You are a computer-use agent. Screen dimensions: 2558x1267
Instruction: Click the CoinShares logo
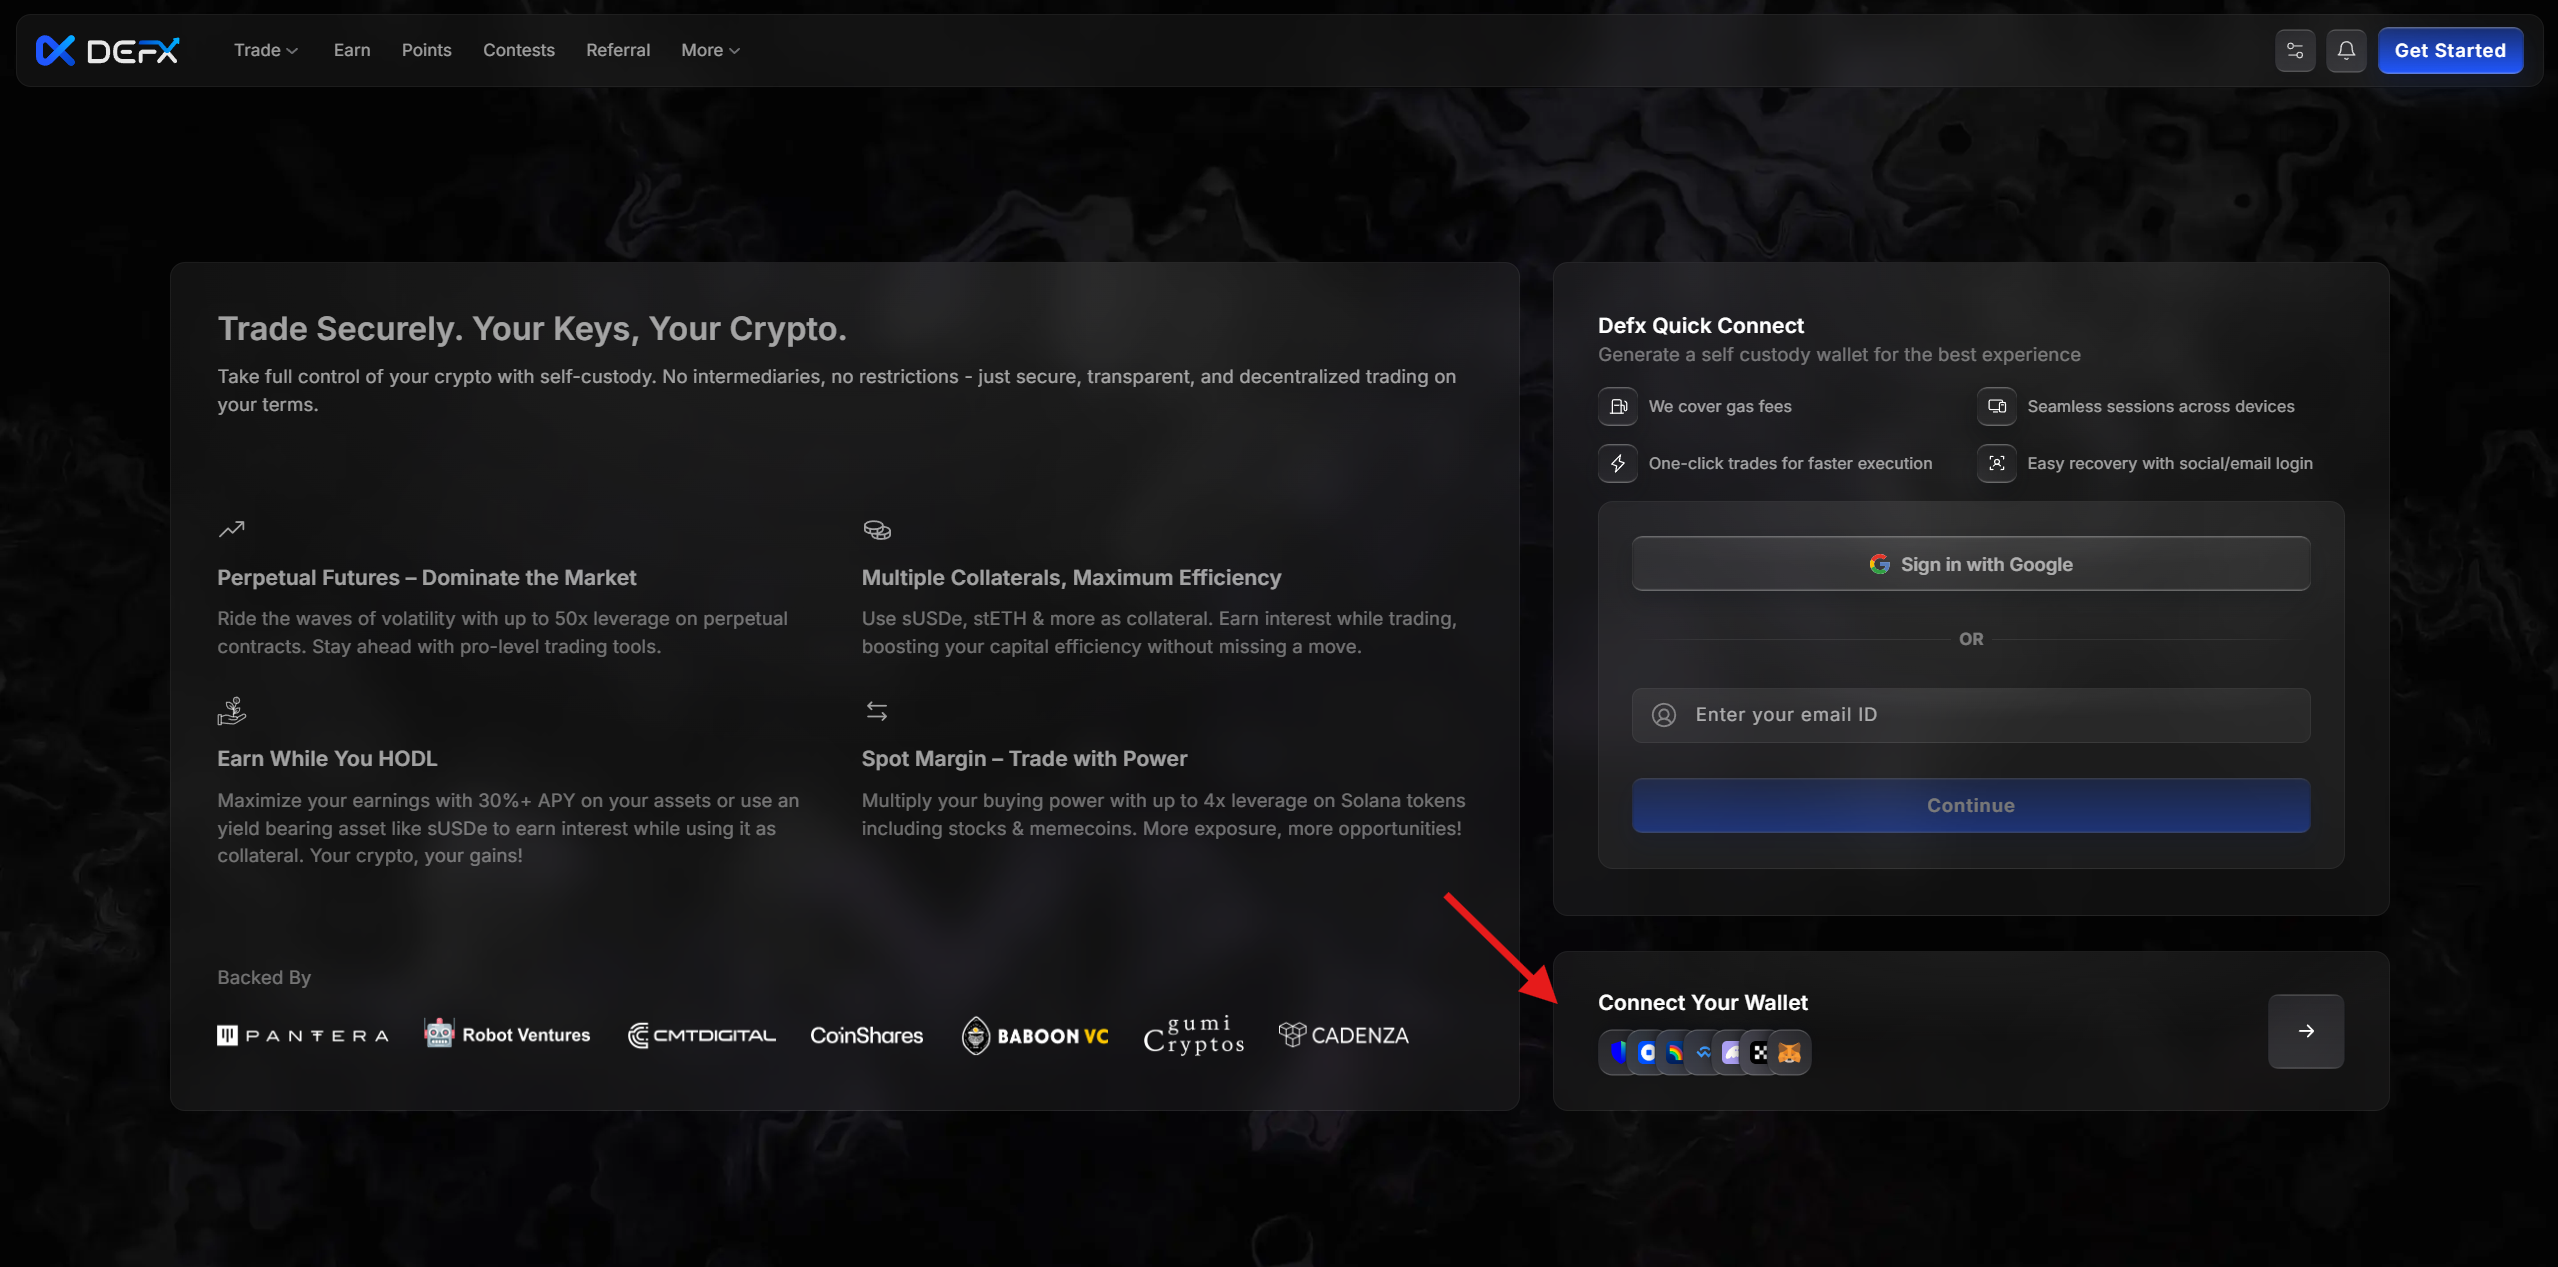(x=867, y=1035)
